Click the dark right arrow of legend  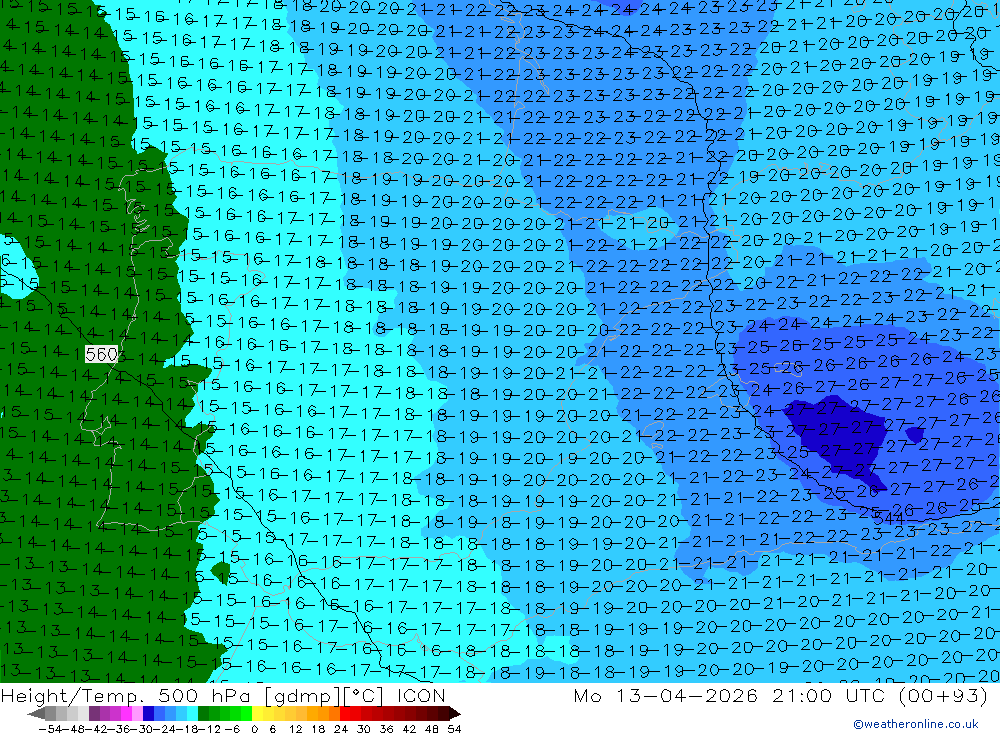[454, 713]
